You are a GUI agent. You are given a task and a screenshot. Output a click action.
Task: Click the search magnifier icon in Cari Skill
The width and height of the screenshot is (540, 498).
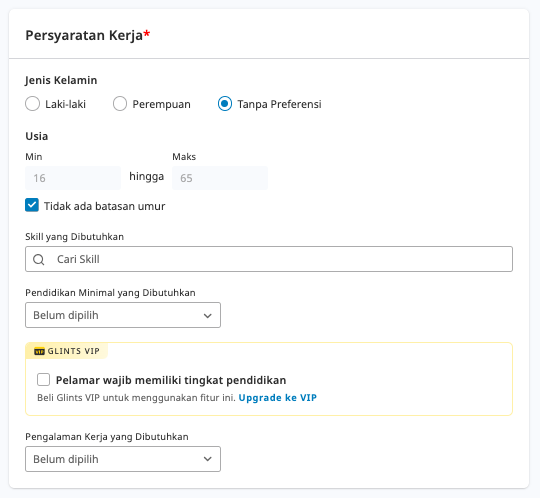tap(39, 259)
